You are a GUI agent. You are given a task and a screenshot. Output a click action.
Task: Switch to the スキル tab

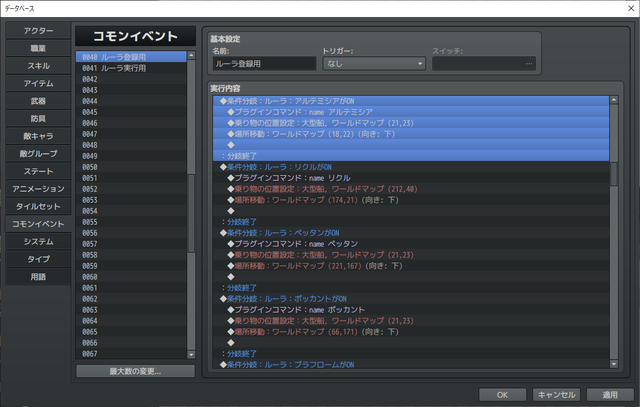[38, 66]
